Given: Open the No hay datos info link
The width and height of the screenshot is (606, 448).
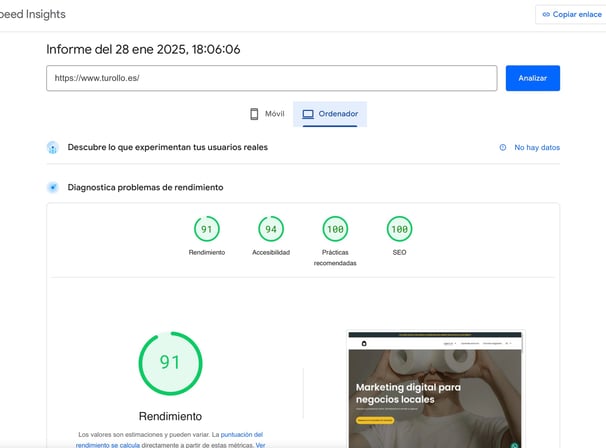Looking at the screenshot, I should coord(537,147).
